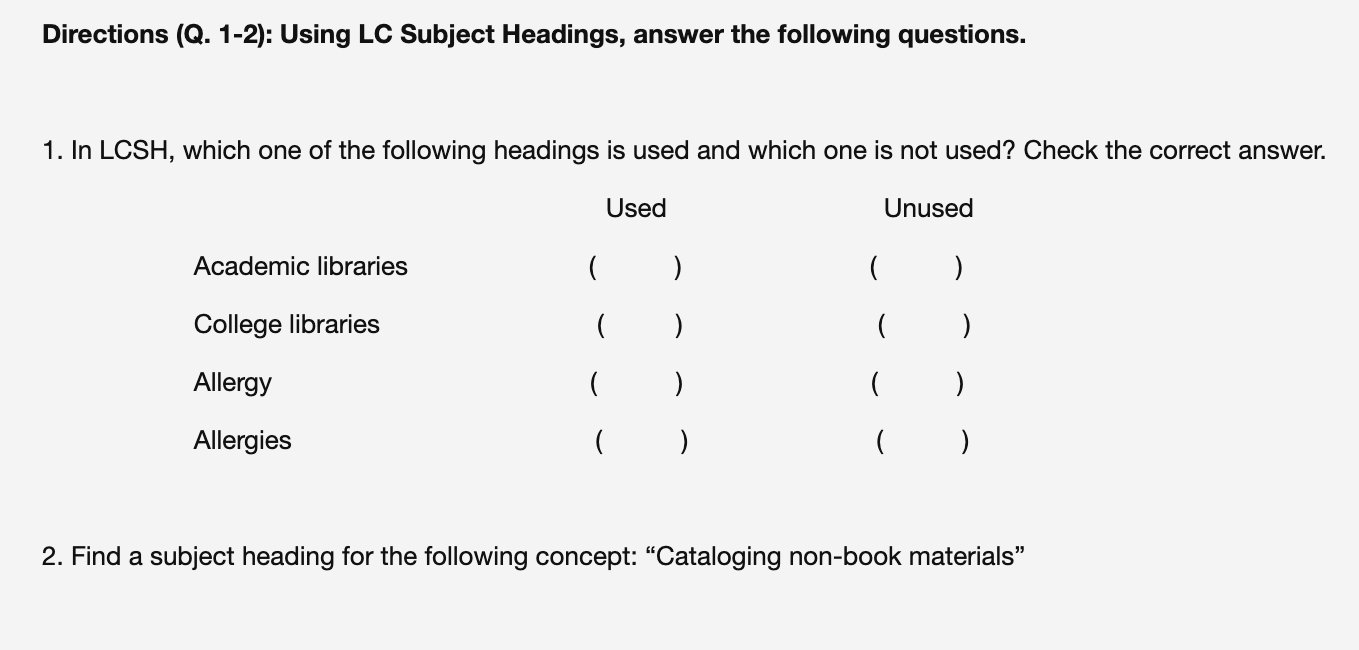Check Unused for Academic libraries
Viewport: 1359px width, 650px height.
coord(917,267)
